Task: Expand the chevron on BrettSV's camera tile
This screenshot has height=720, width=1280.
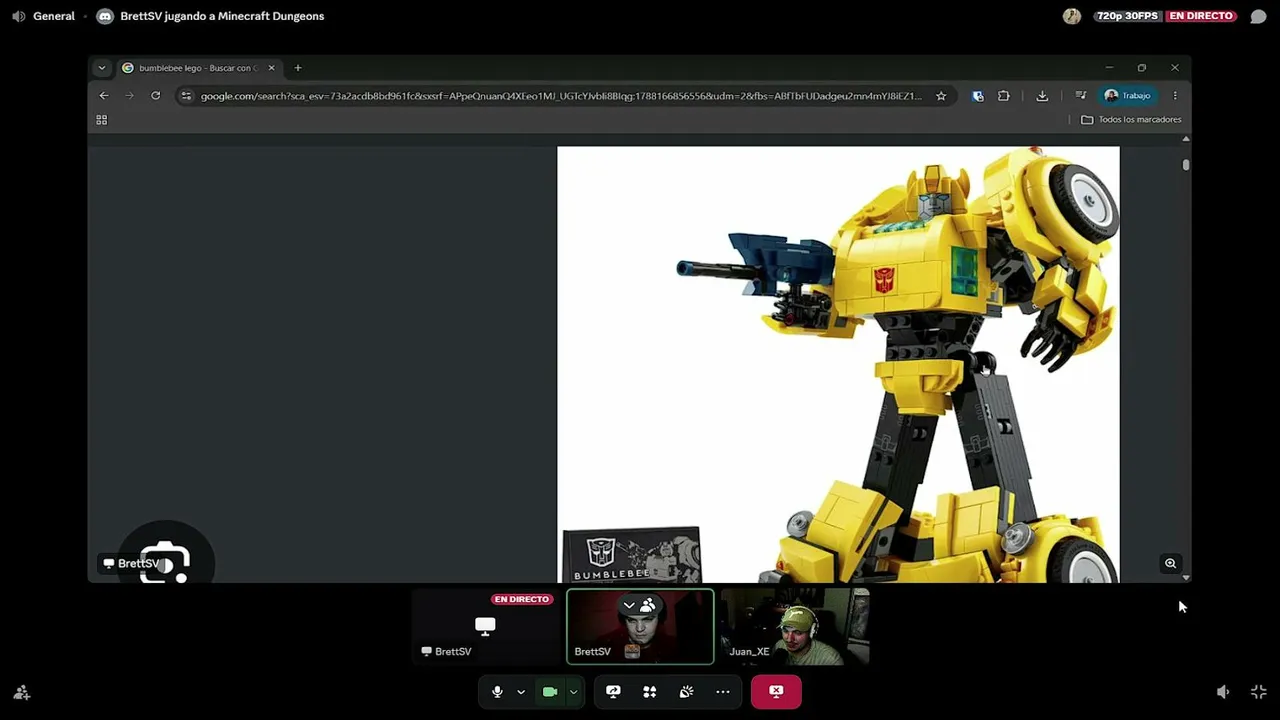Action: (629, 605)
